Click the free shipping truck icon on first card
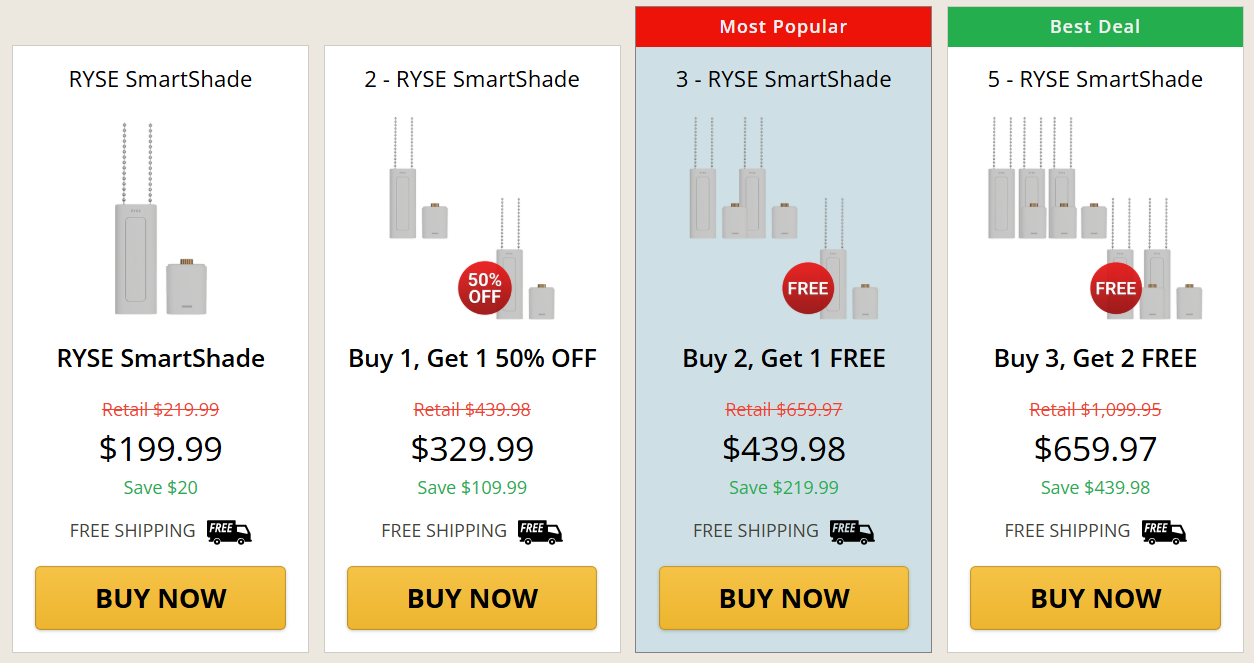 coord(229,532)
